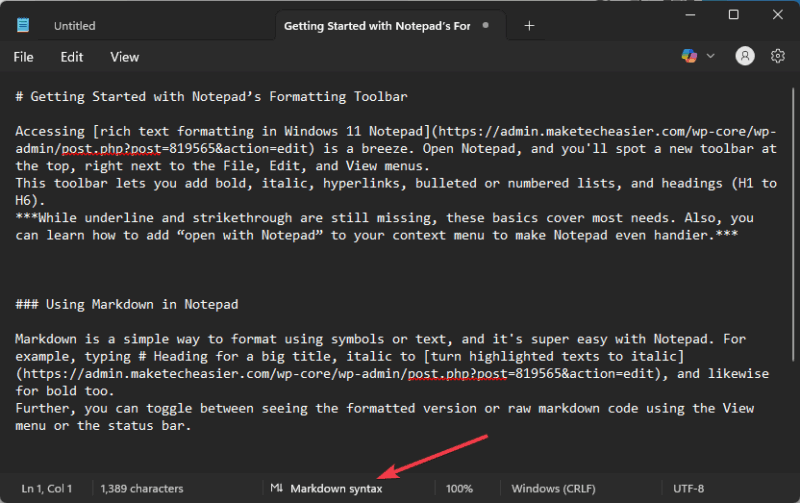This screenshot has height=503, width=800.
Task: Click the unsaved-changes dot on active tab
Action: [485, 25]
